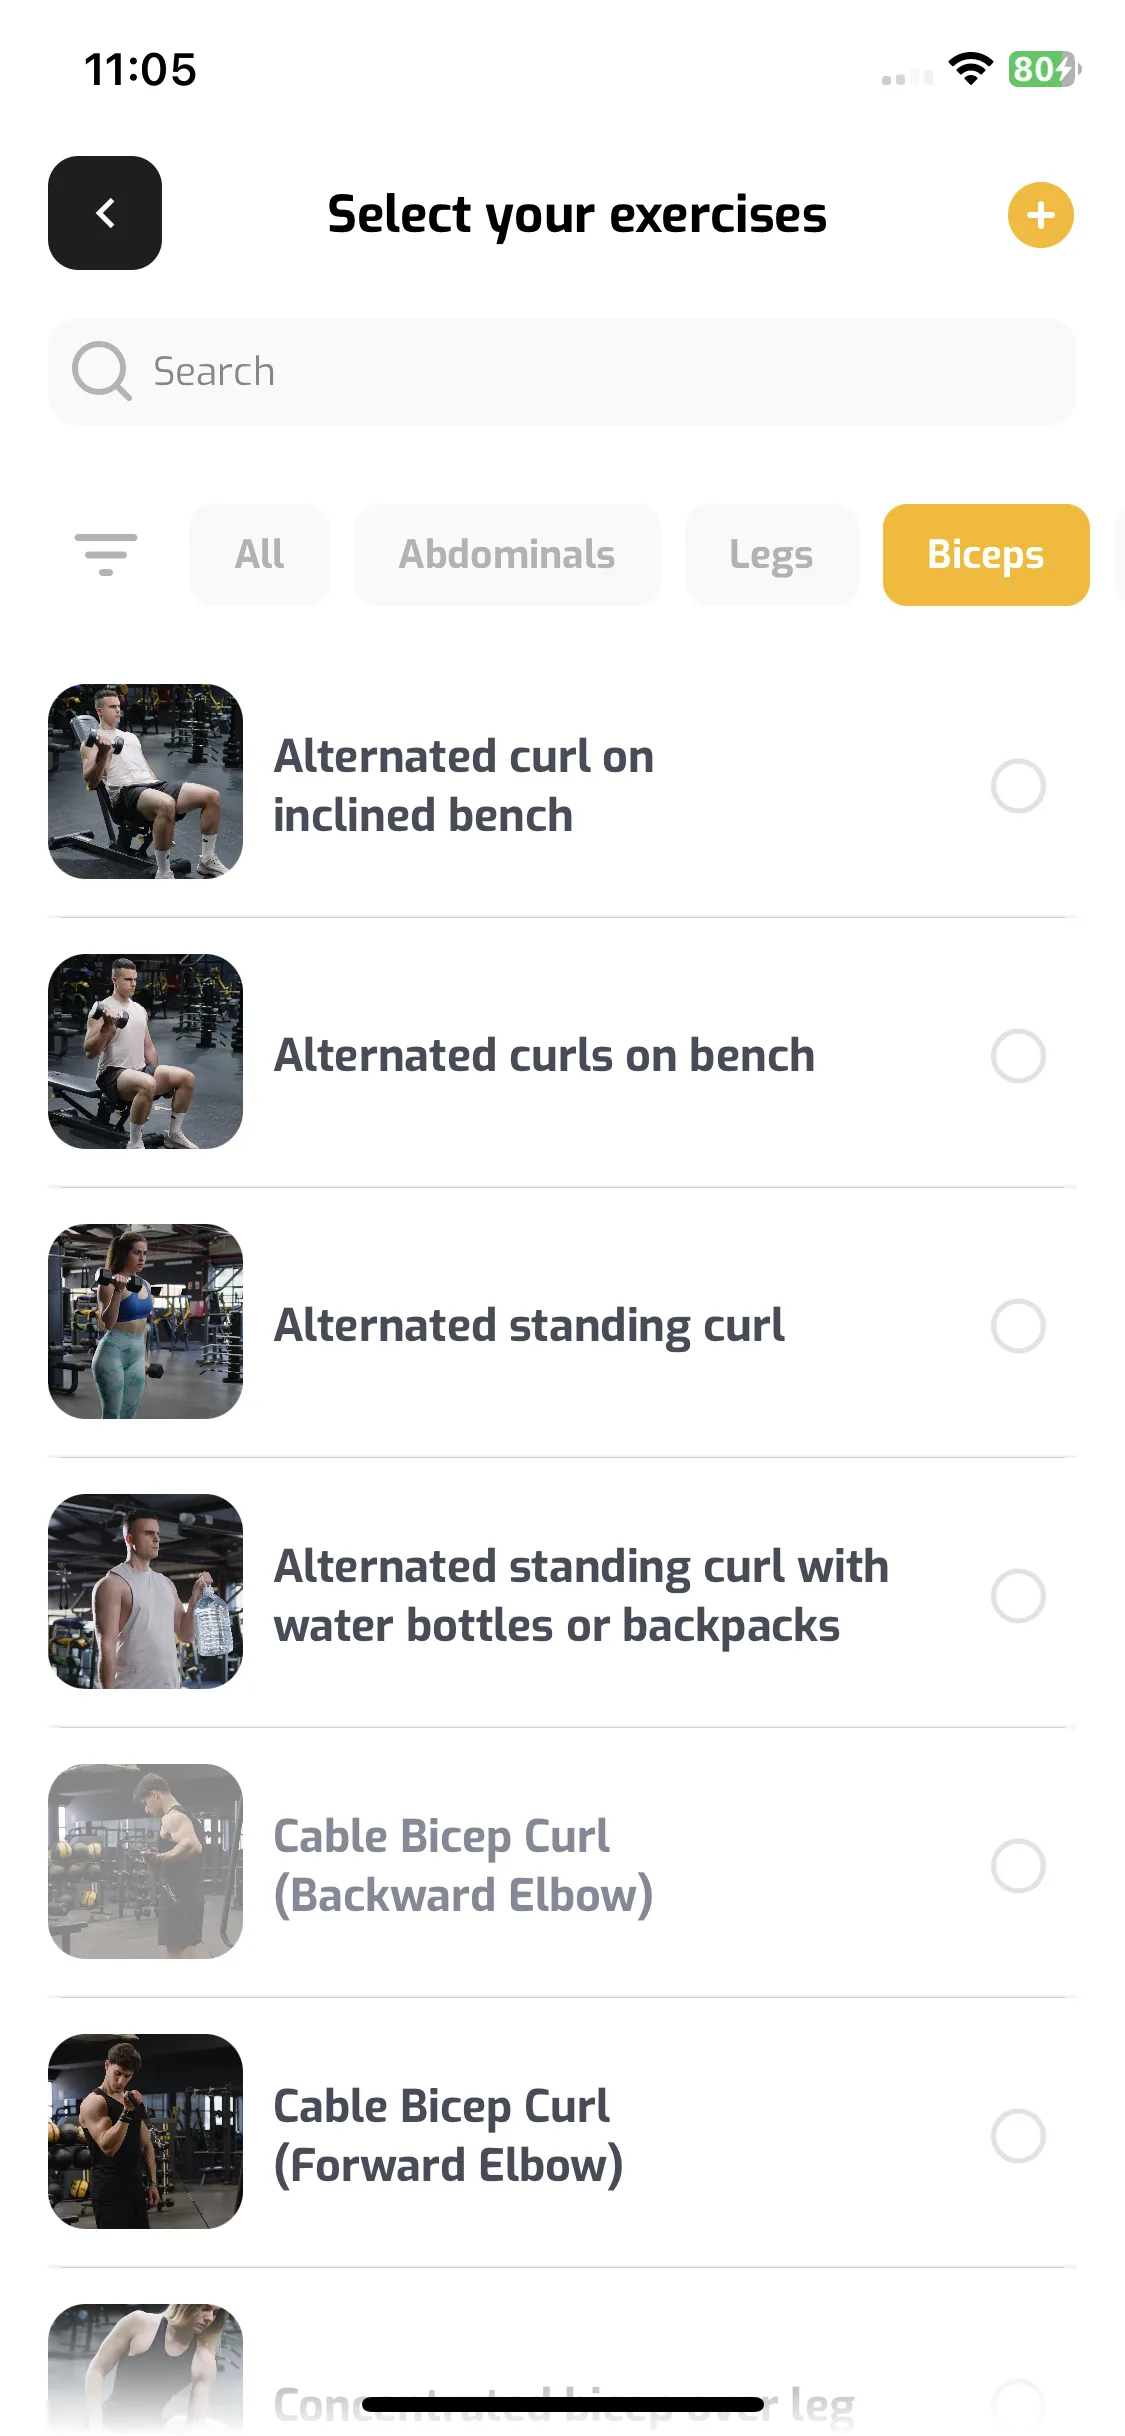Select the Biceps category tab
Image resolution: width=1125 pixels, height=2436 pixels.
tap(986, 554)
